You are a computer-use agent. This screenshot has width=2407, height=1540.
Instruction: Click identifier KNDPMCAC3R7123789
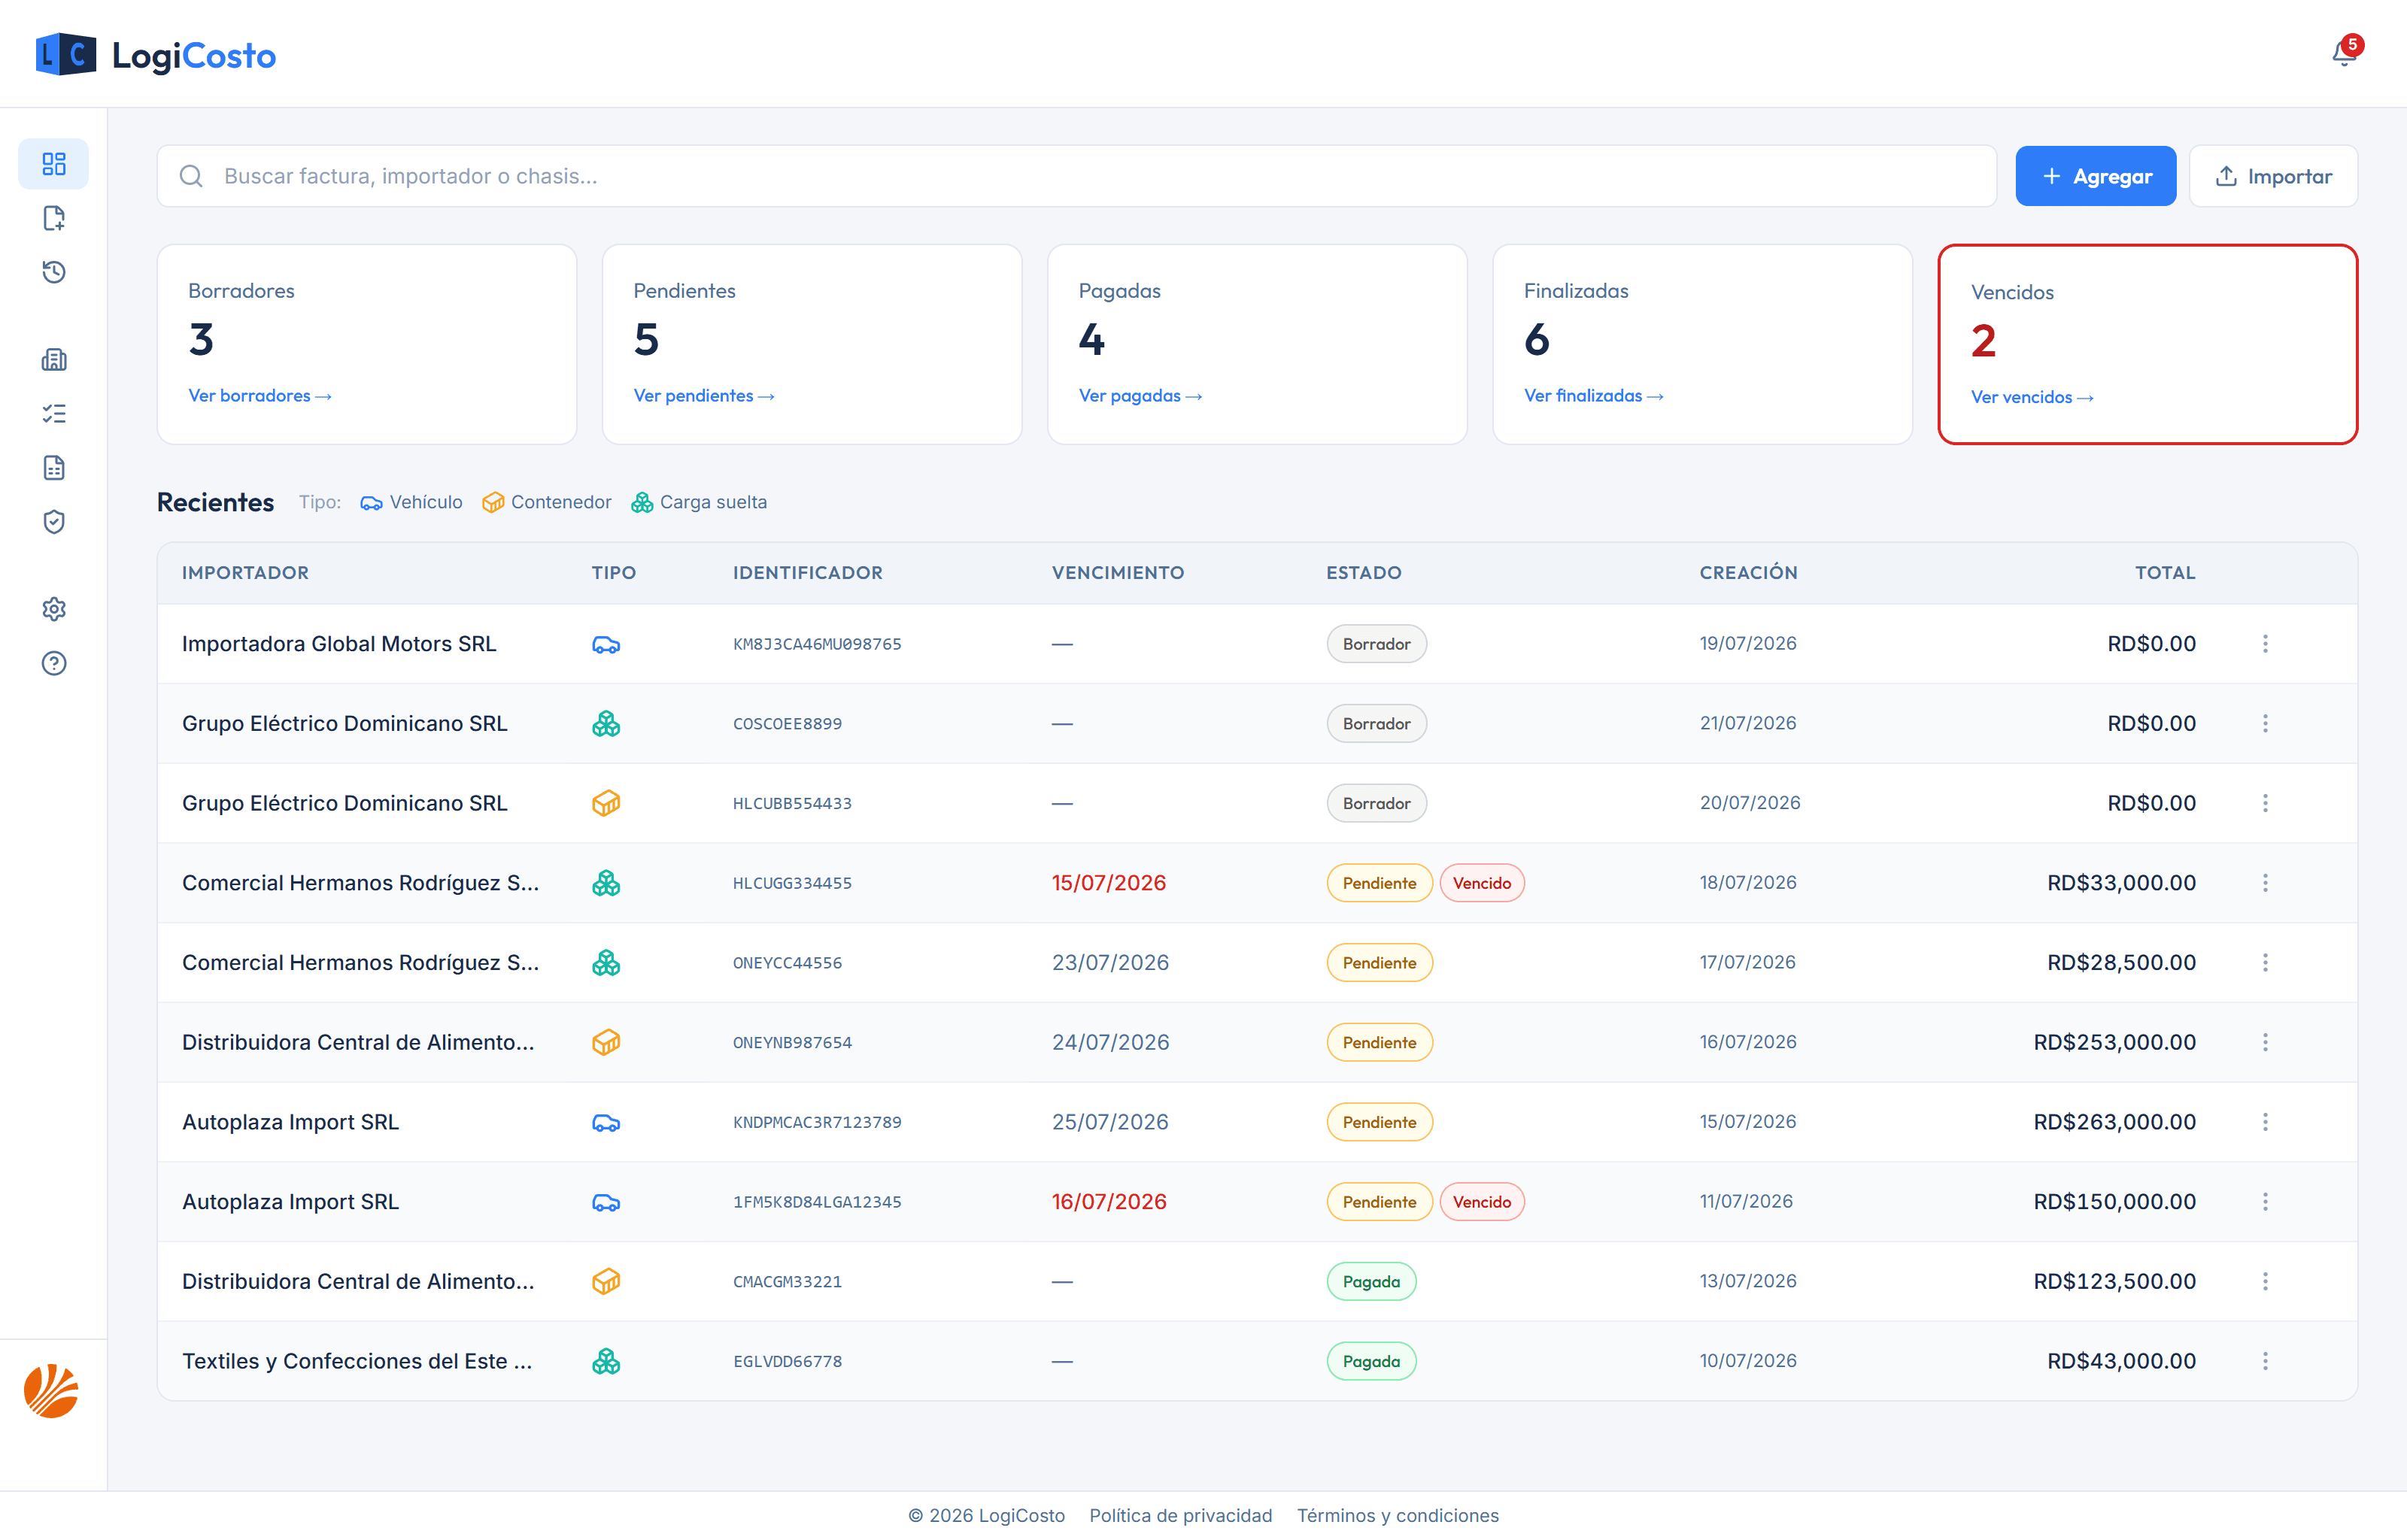tap(817, 1122)
